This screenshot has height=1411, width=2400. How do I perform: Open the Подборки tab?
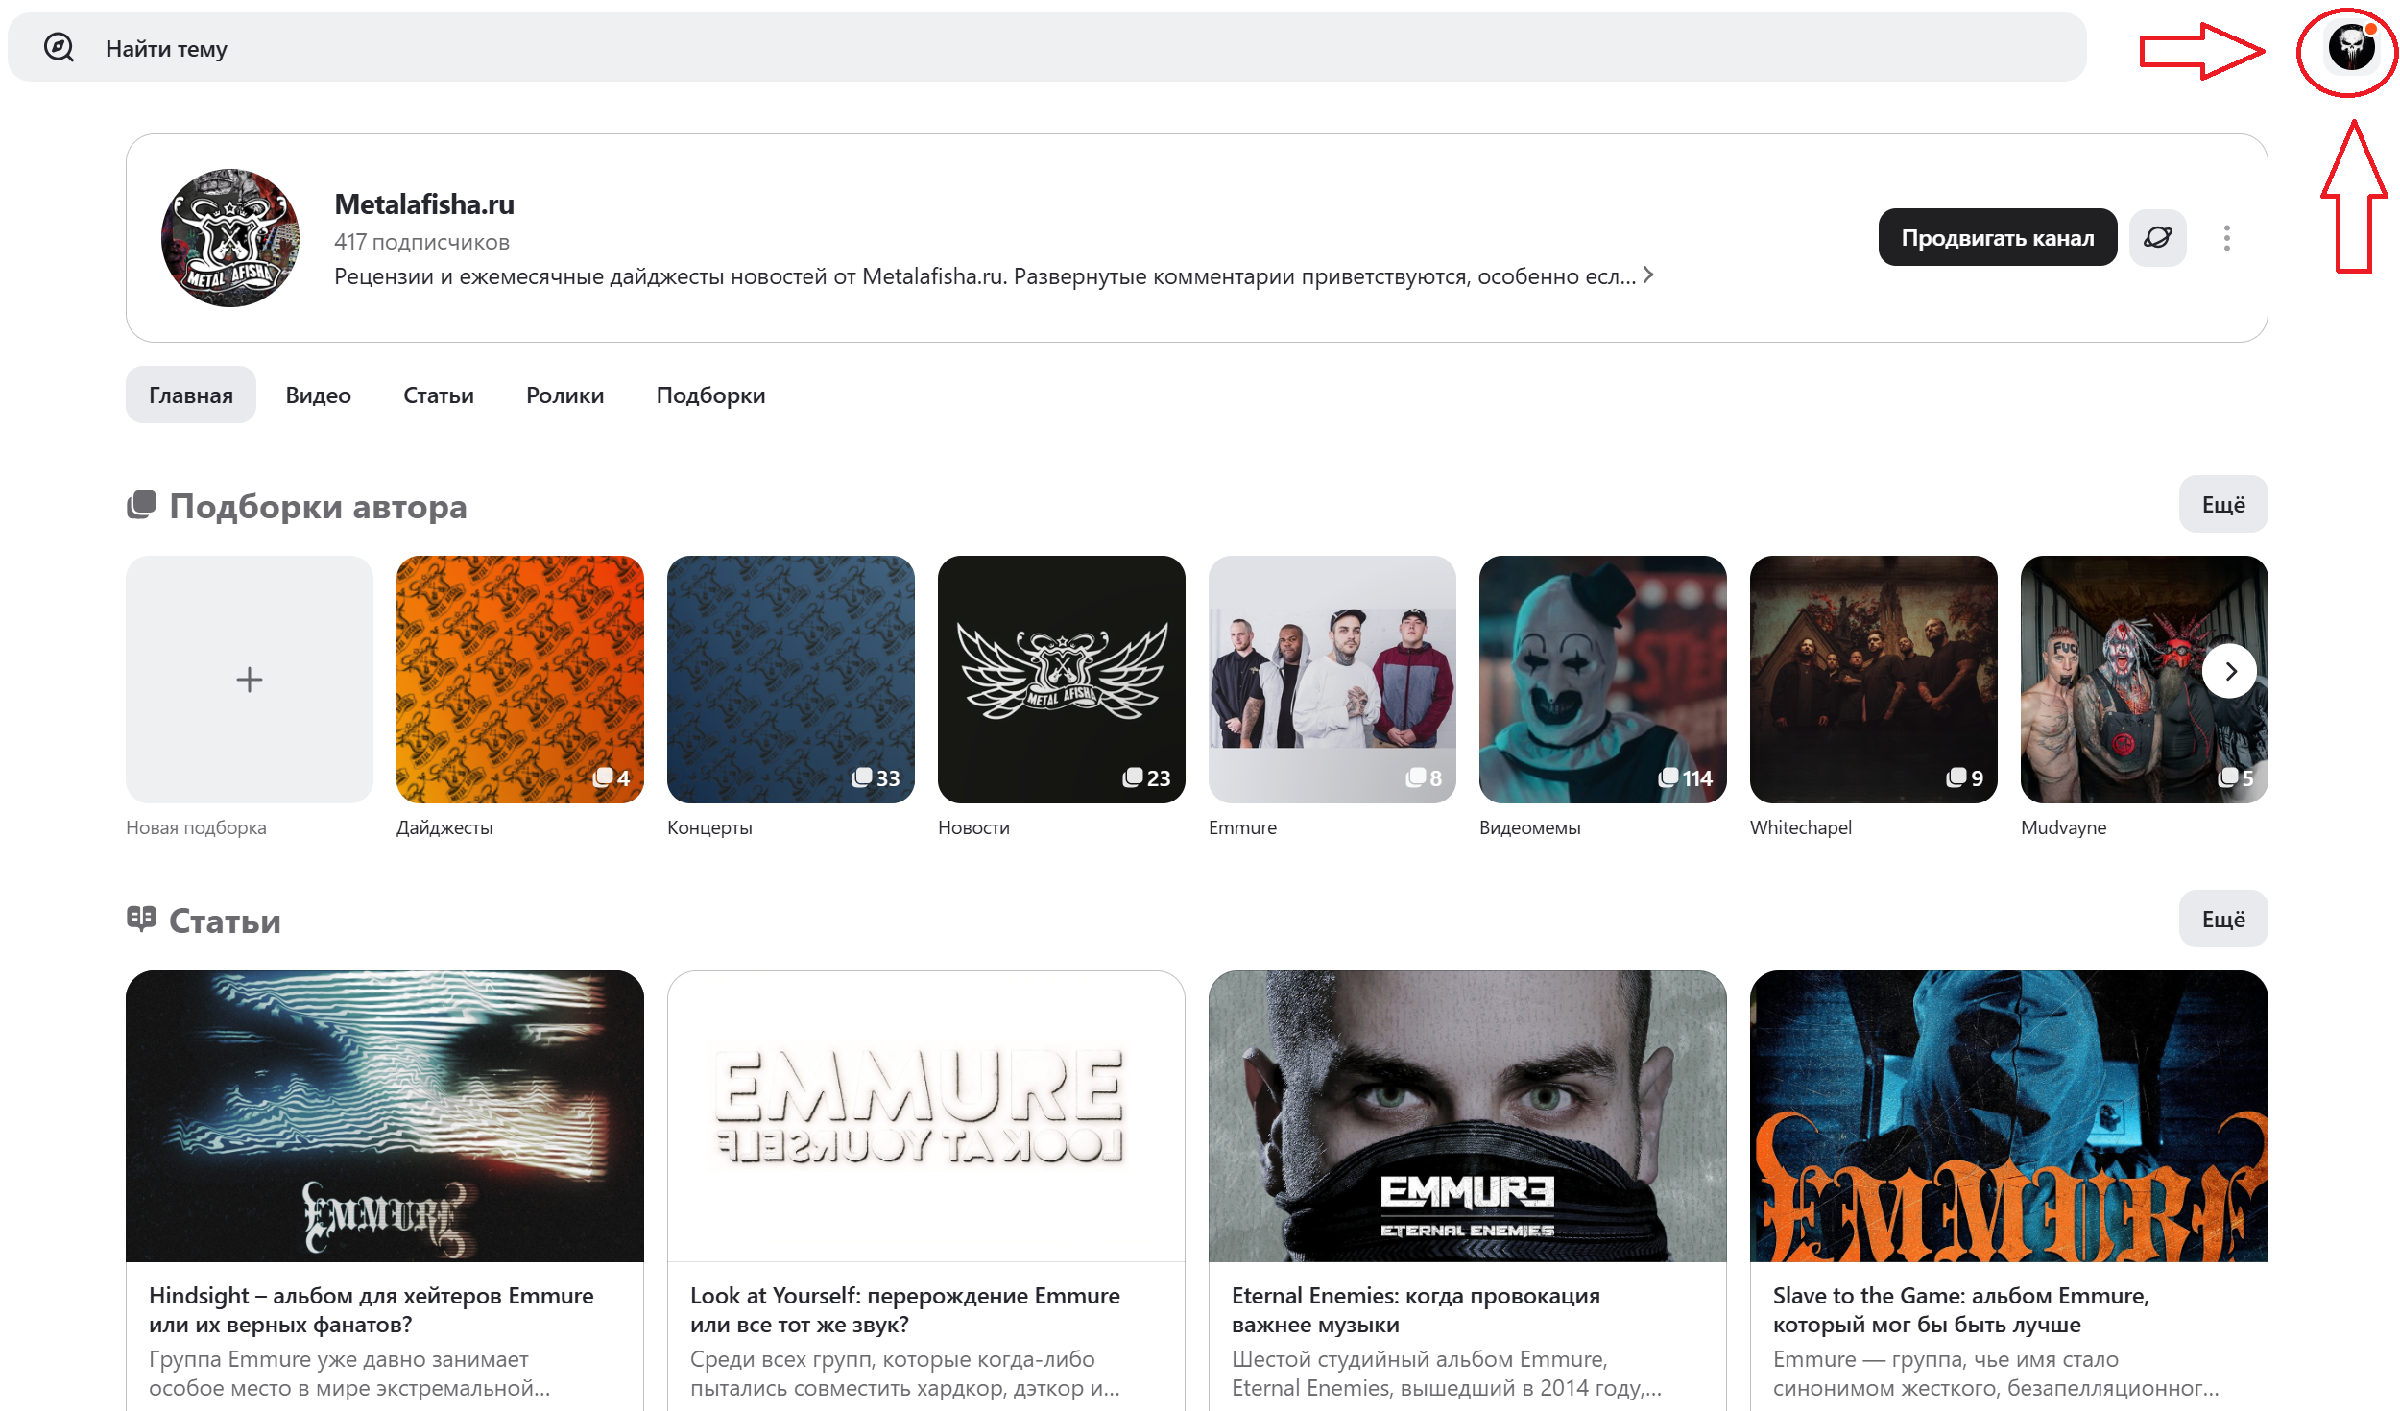point(710,396)
